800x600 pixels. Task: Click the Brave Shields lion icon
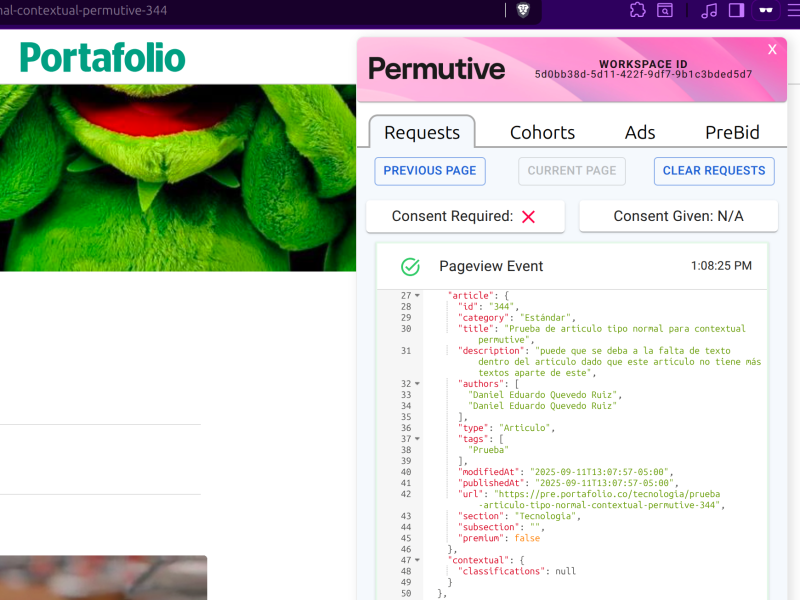point(523,11)
